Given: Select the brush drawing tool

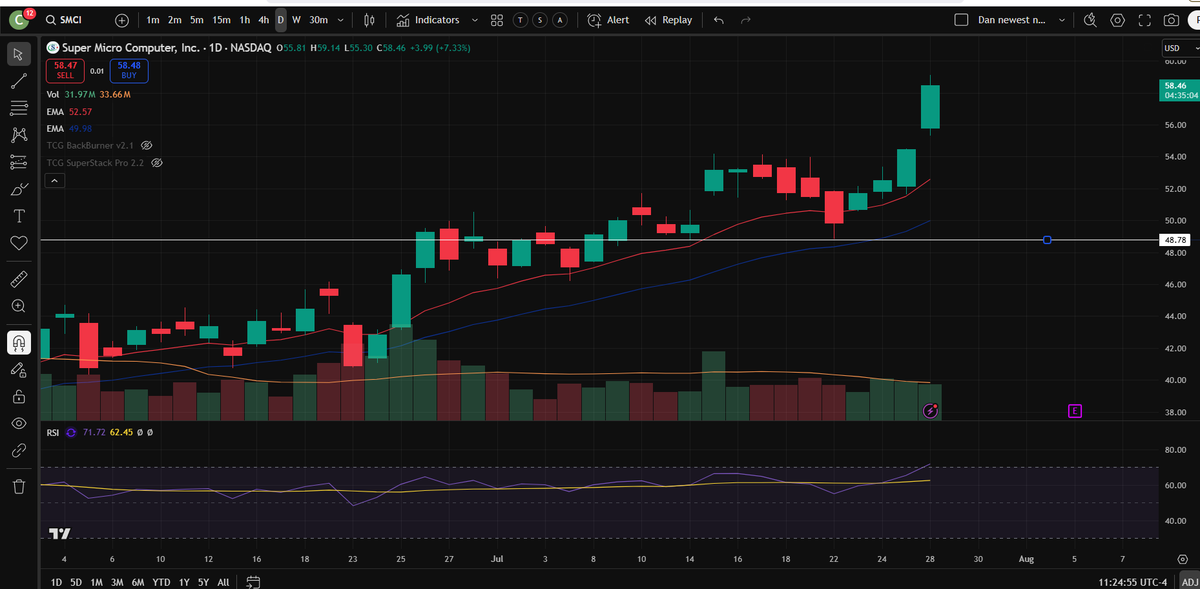Looking at the screenshot, I should coord(17,189).
